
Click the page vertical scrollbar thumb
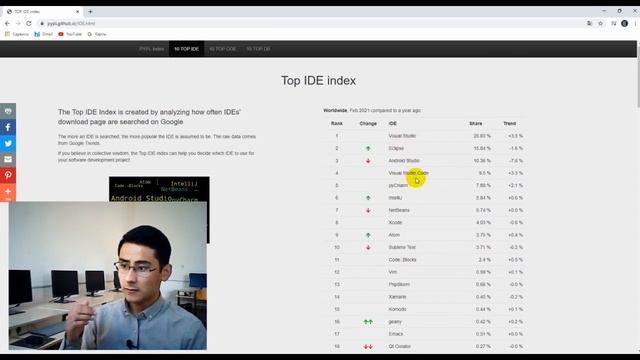point(638,76)
